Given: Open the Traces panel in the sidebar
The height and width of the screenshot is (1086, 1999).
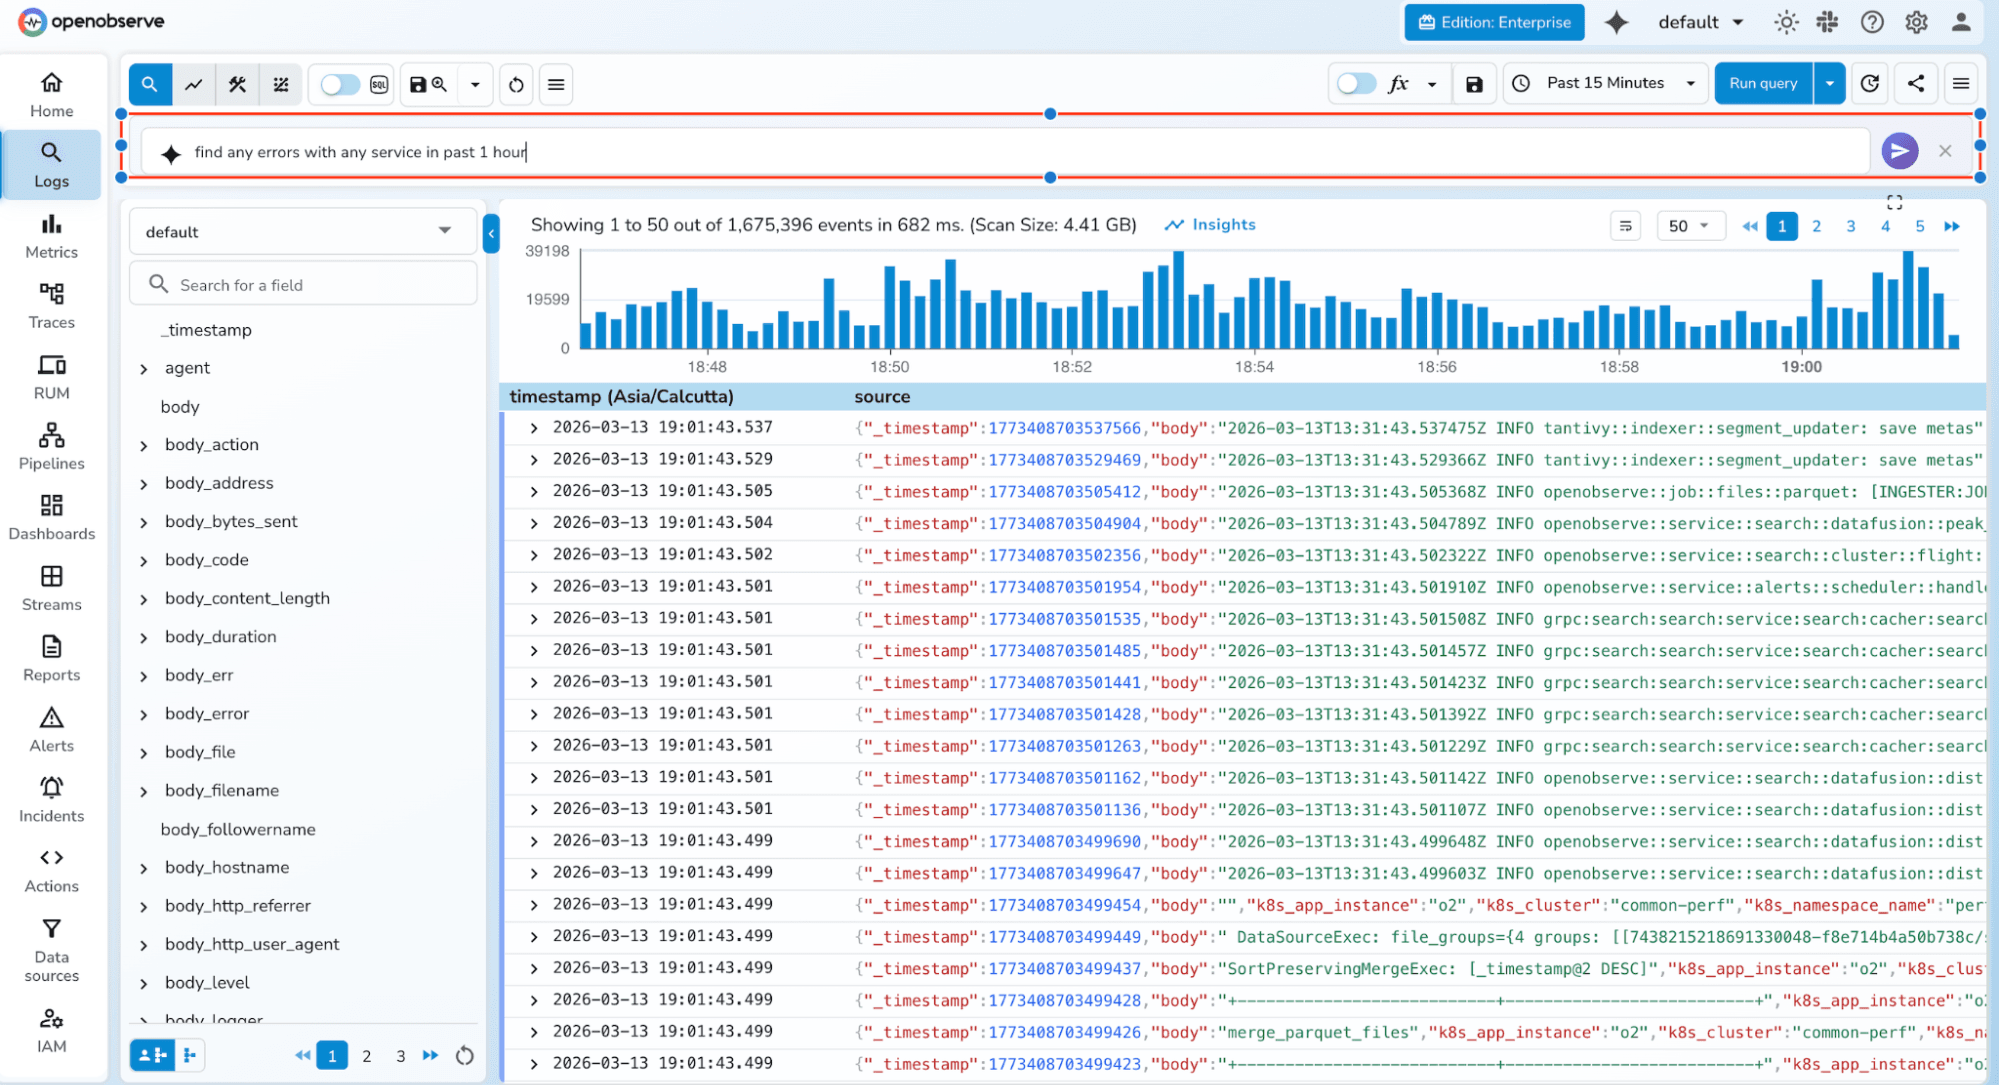Looking at the screenshot, I should [x=51, y=305].
